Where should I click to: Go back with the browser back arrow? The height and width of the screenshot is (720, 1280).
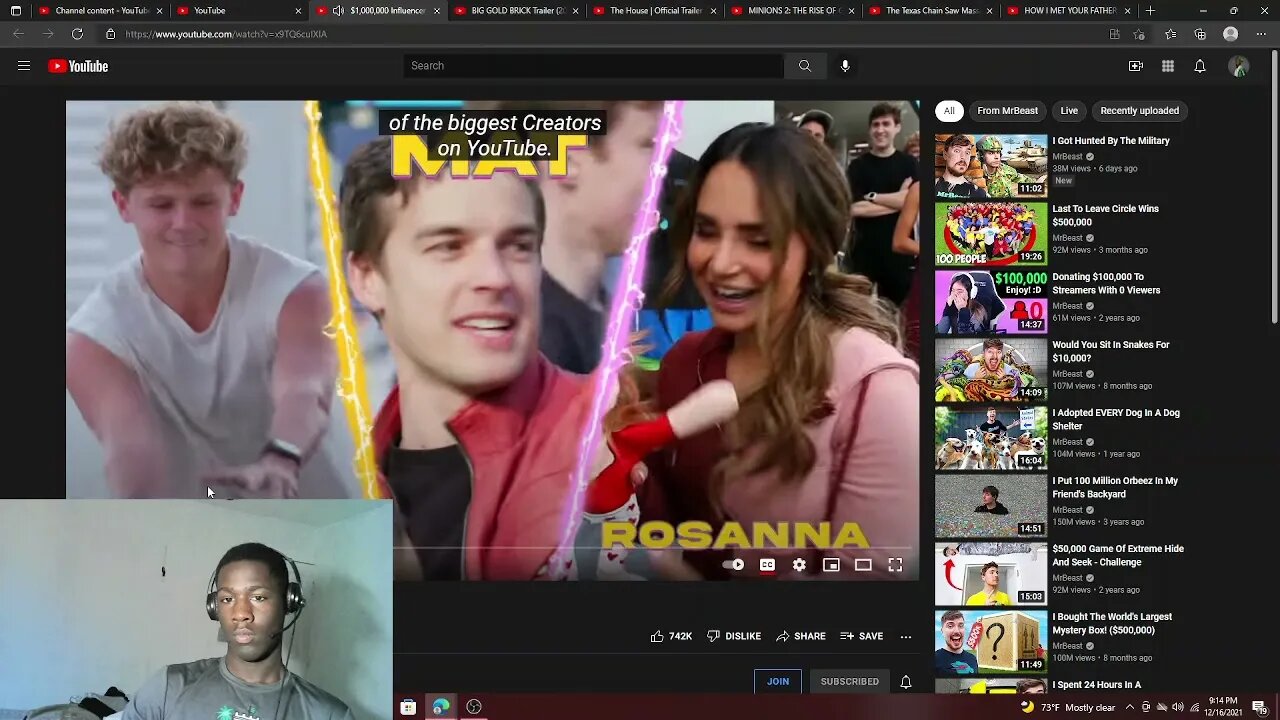point(18,34)
